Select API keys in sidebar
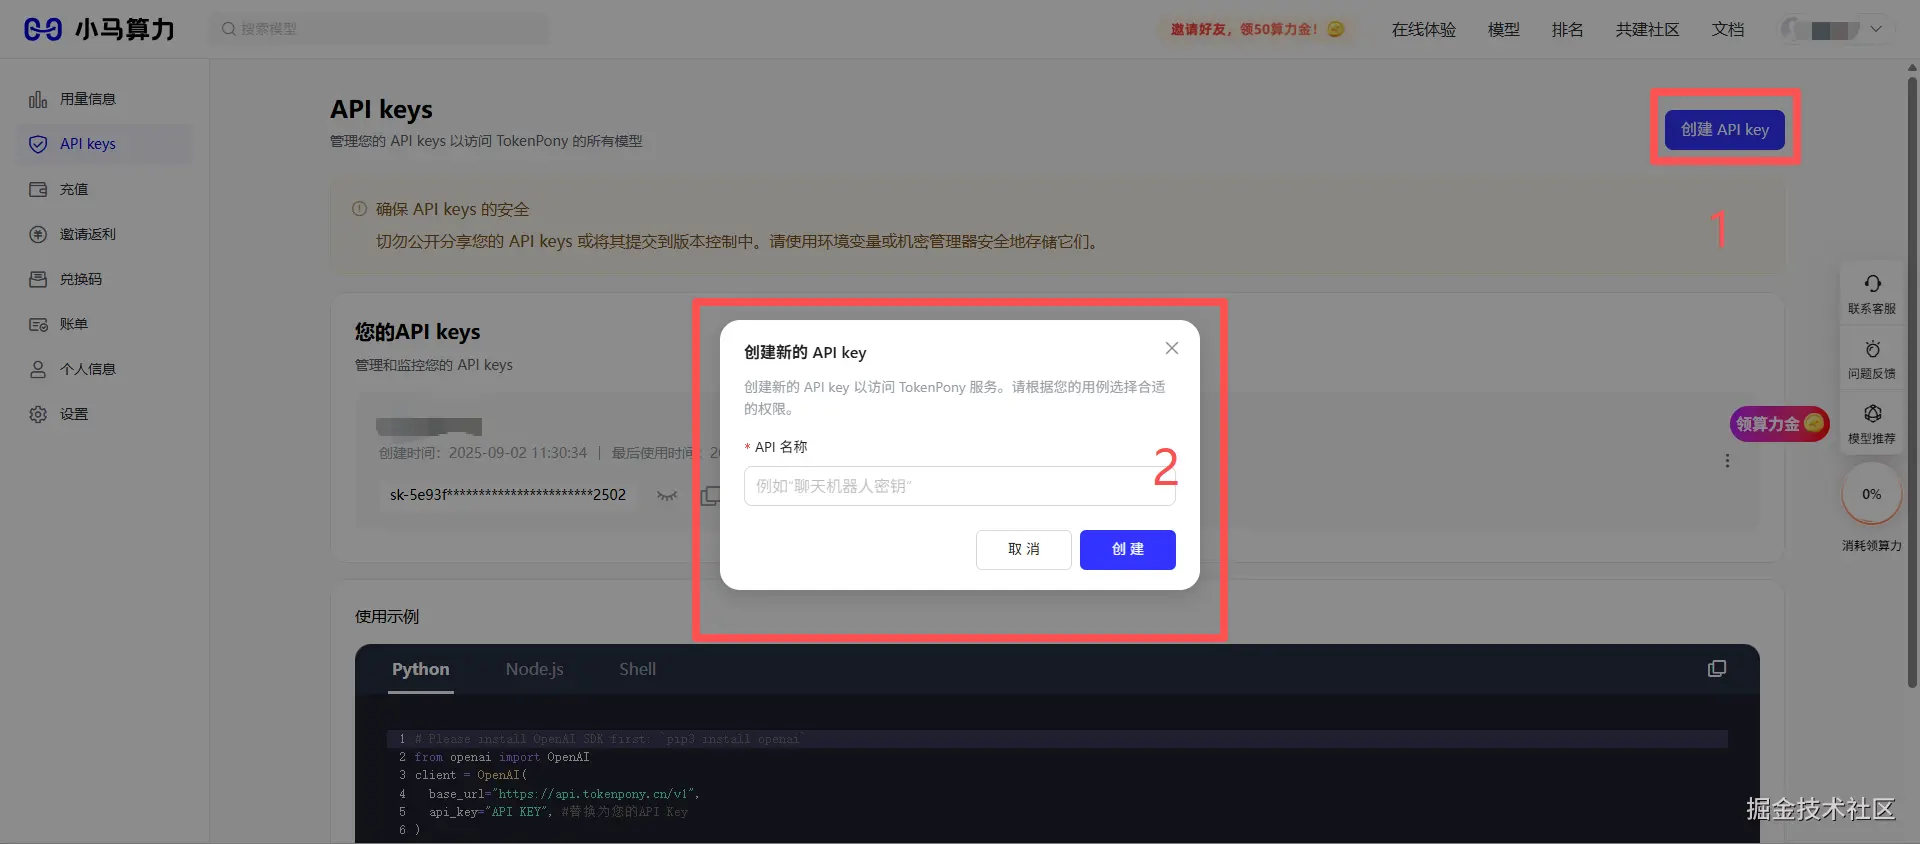The width and height of the screenshot is (1920, 844). click(104, 144)
